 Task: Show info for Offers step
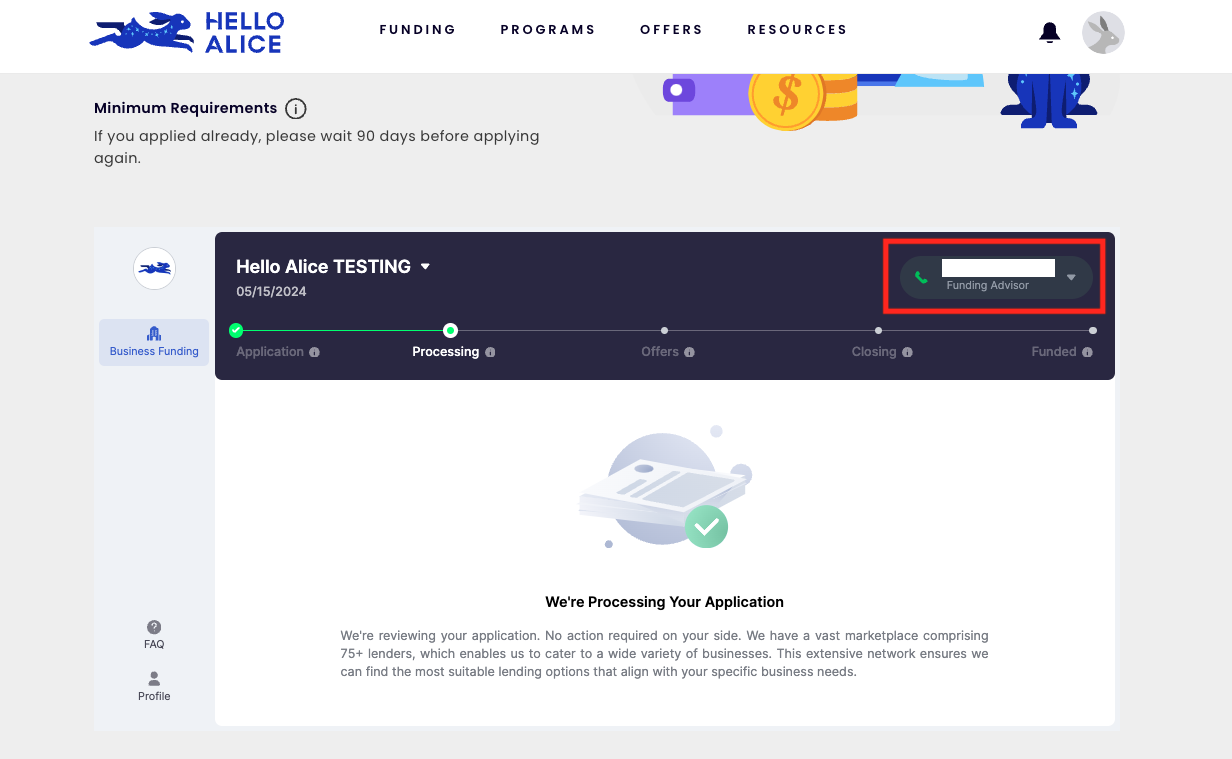tap(689, 352)
